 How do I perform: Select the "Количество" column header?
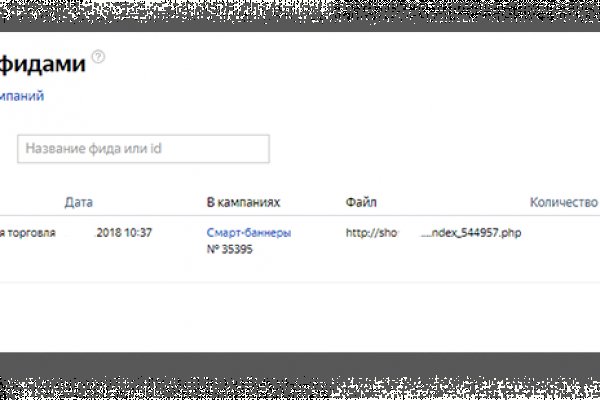point(563,202)
